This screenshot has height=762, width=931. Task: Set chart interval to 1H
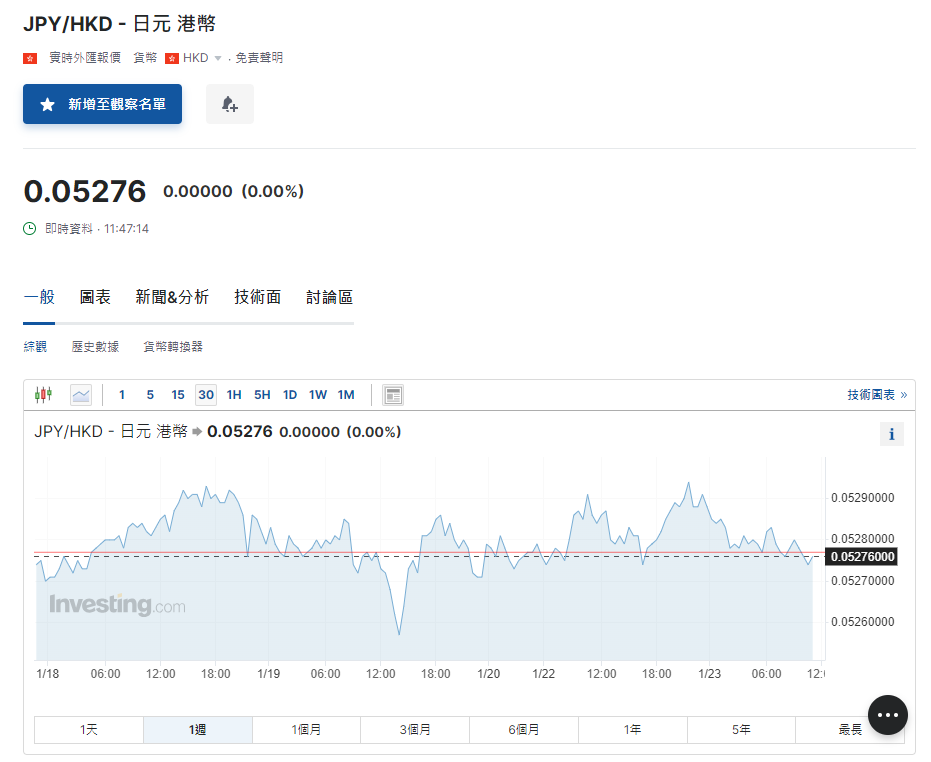click(234, 395)
